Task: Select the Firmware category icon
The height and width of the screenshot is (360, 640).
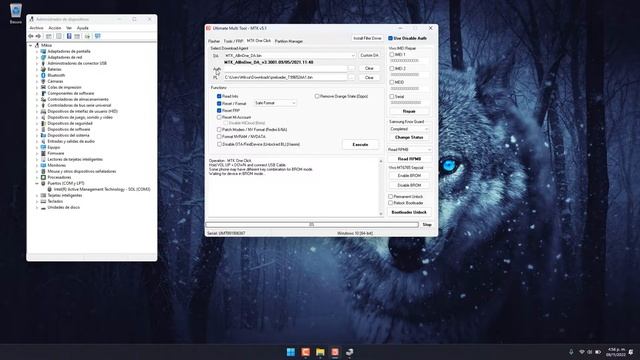Action: (43, 153)
